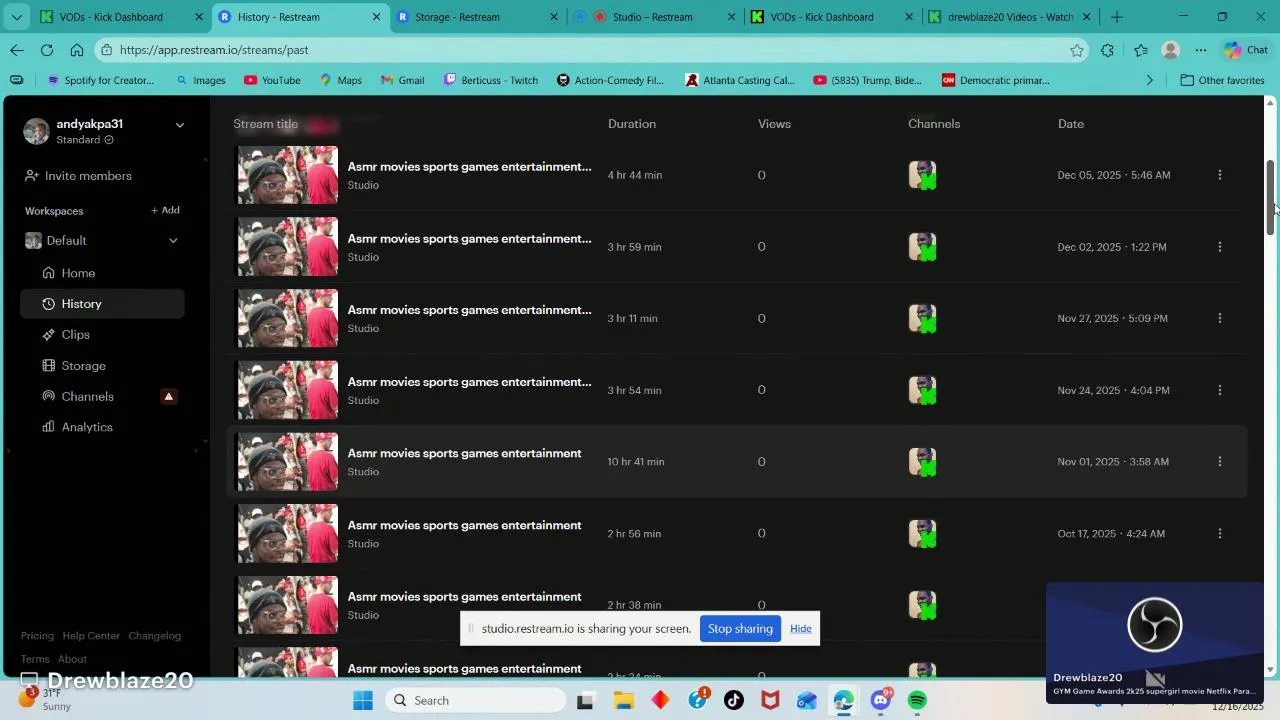The width and height of the screenshot is (1280, 720).
Task: Open options for Oct 17, 2025 stream
Action: coord(1219,534)
